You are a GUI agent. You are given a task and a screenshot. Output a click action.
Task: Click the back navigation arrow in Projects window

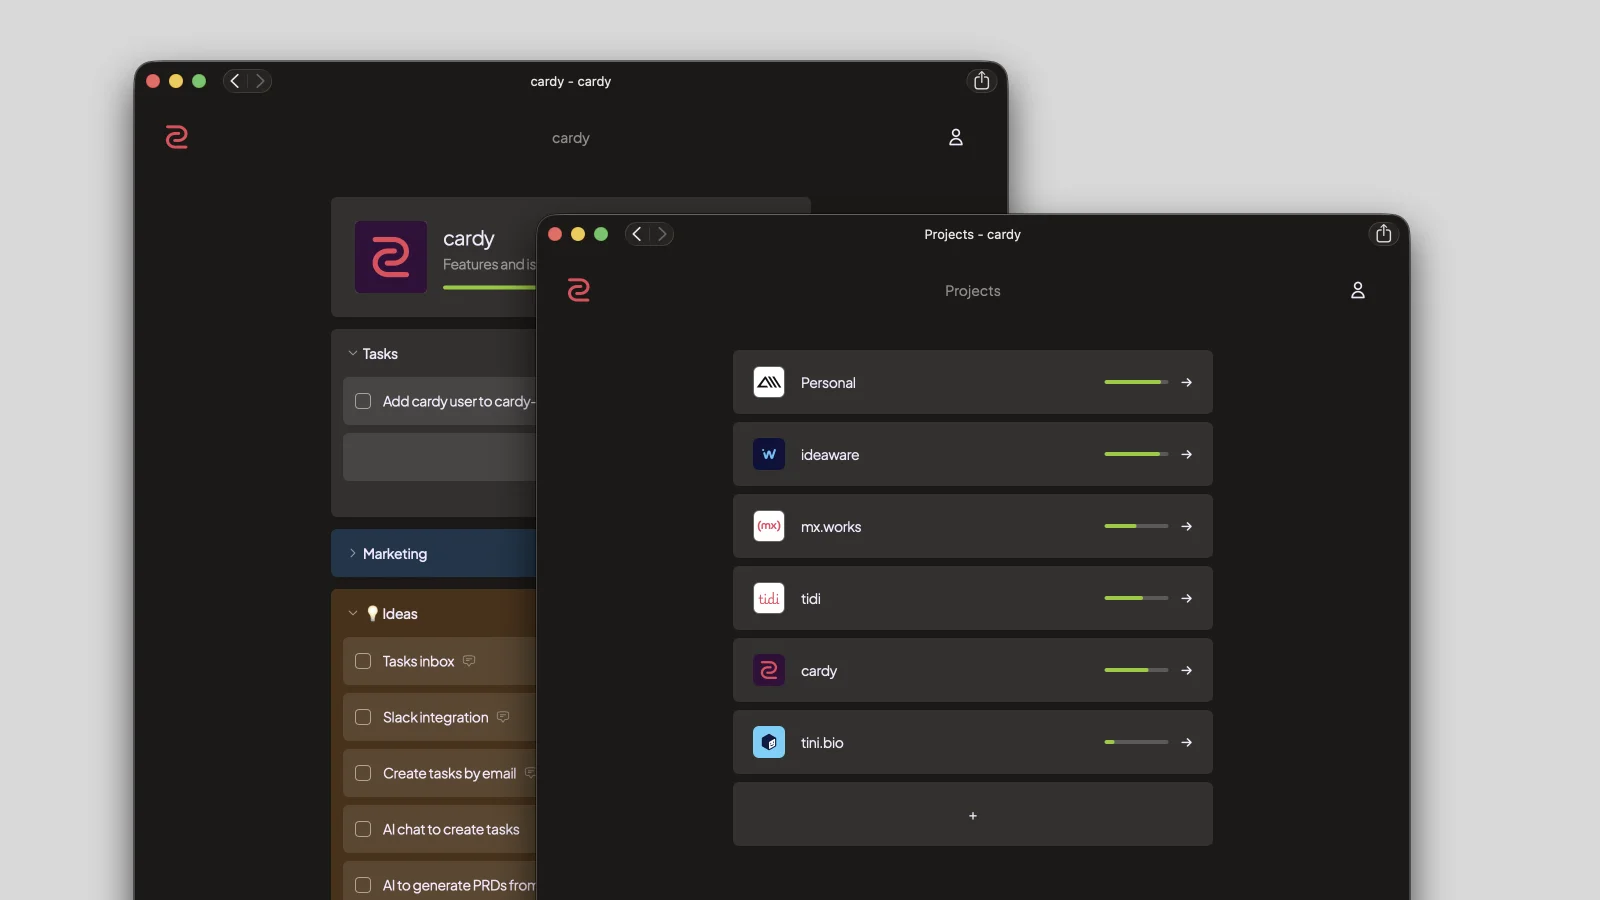pyautogui.click(x=637, y=234)
